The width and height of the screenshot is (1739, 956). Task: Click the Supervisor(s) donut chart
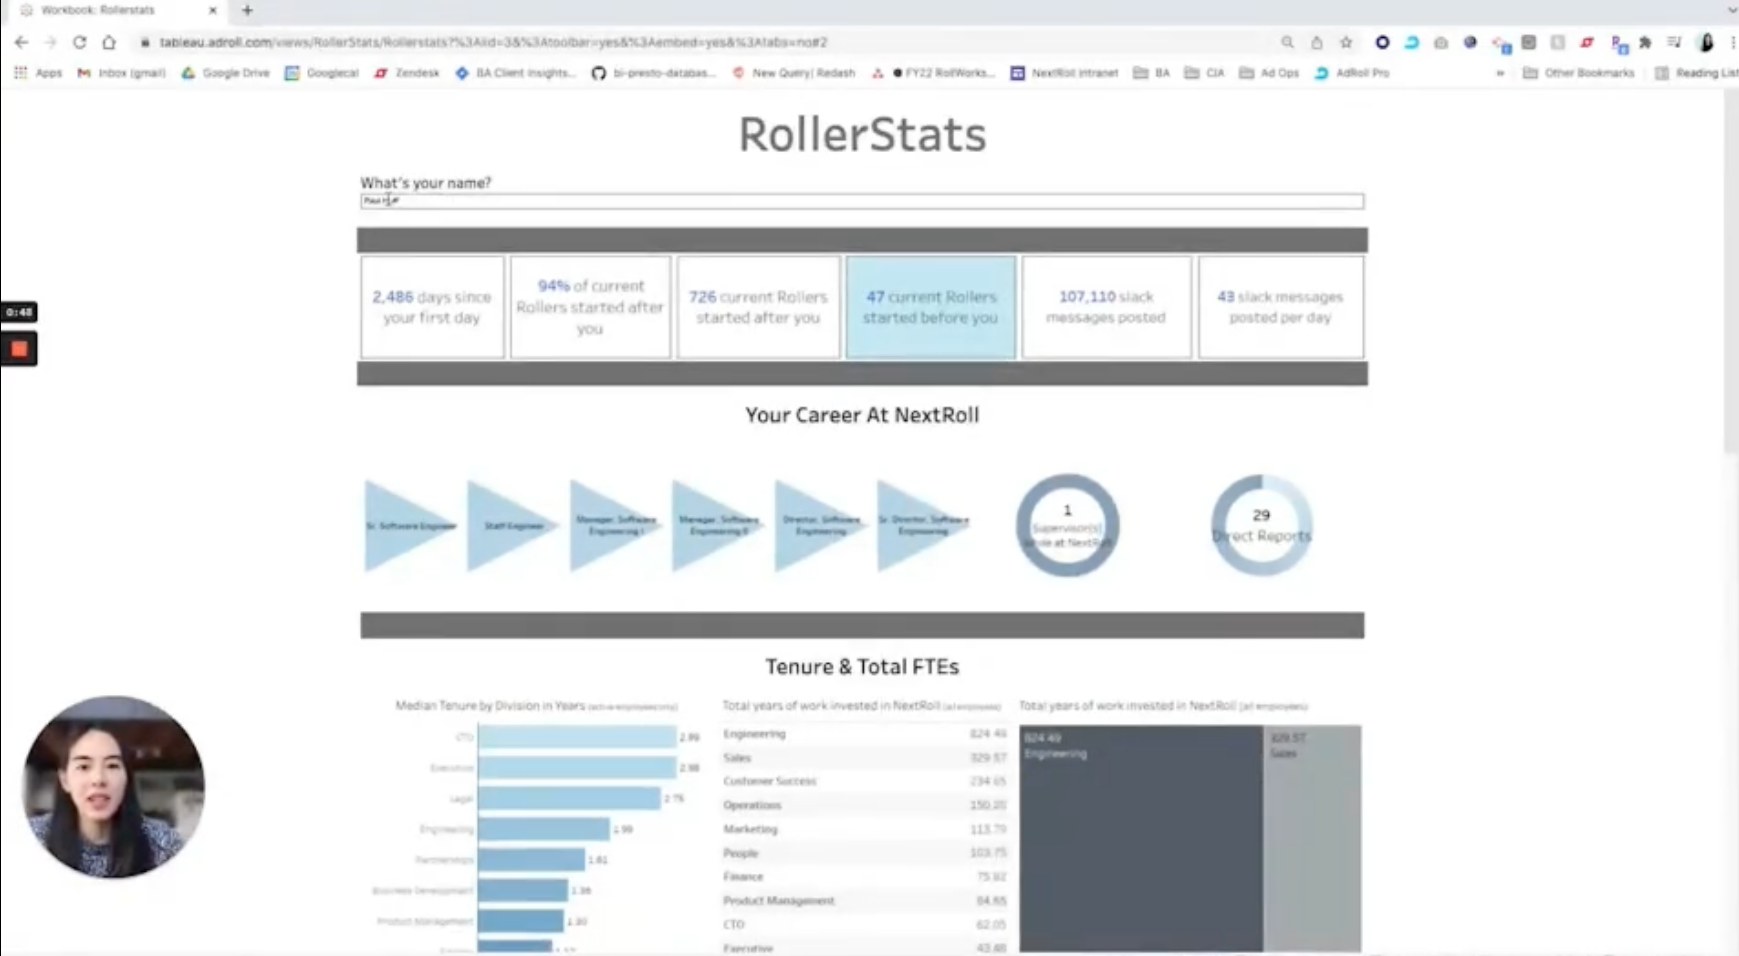point(1067,525)
